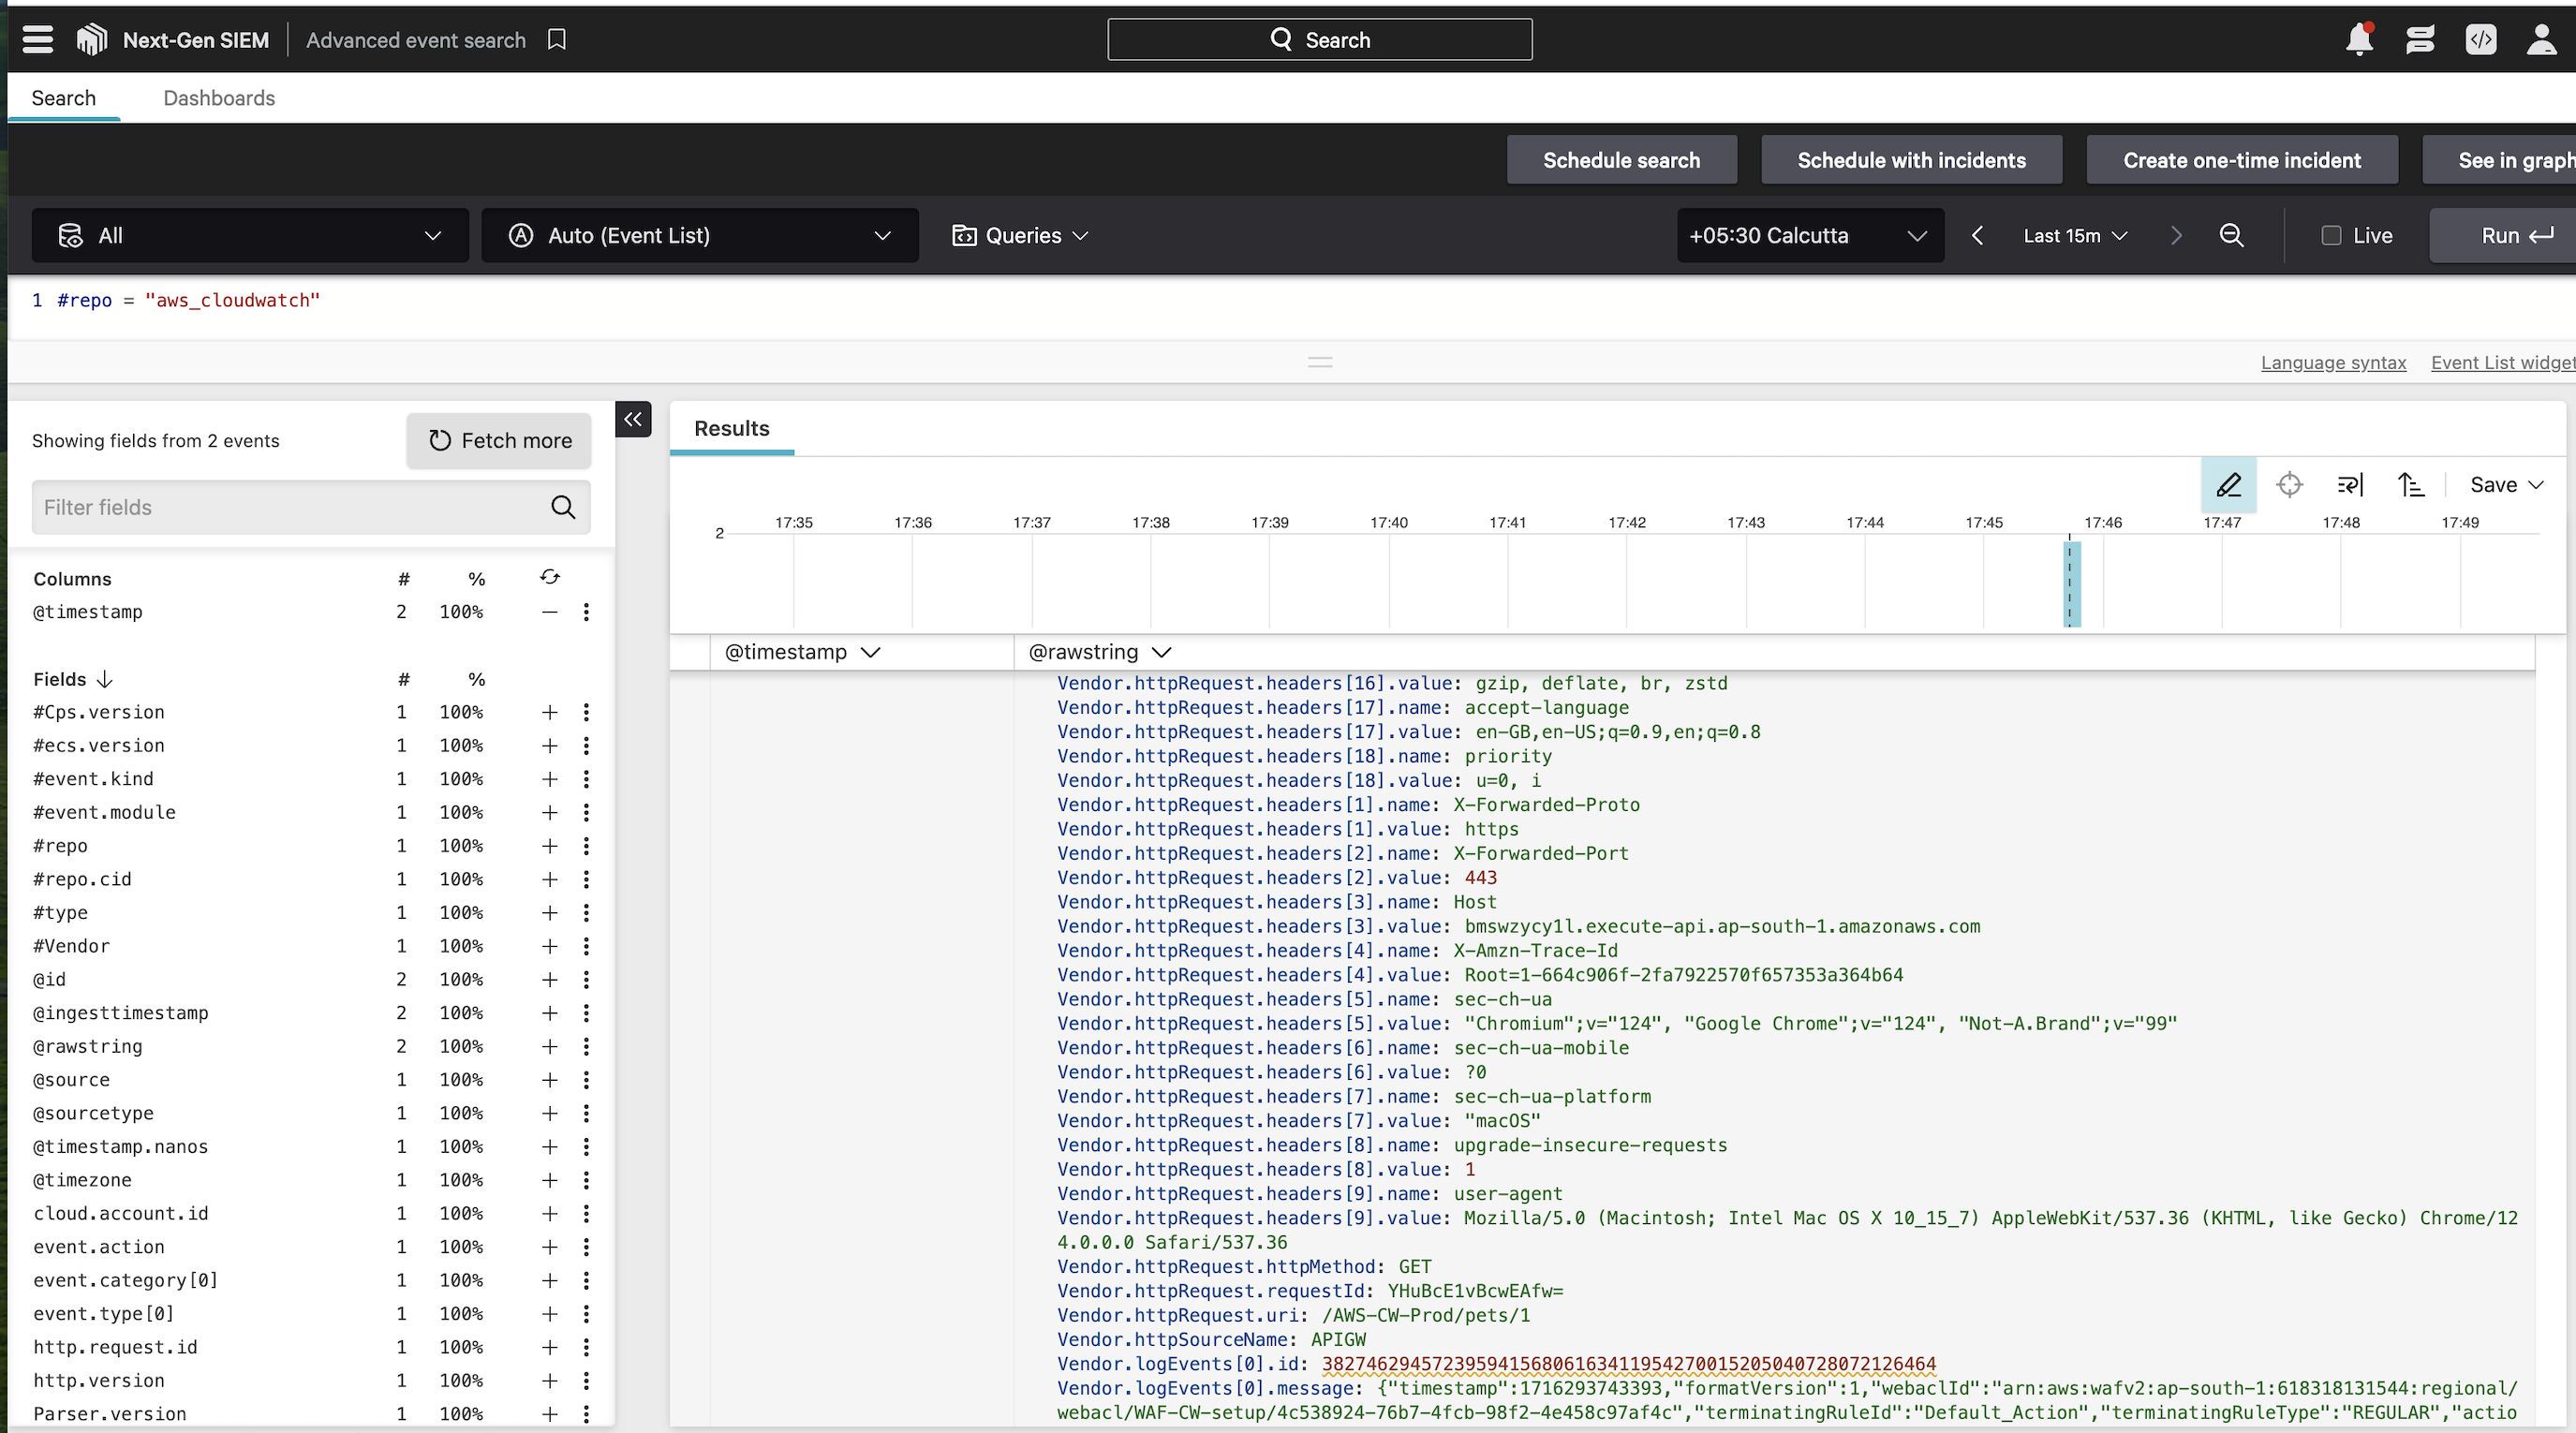2576x1433 pixels.
Task: Zoom out the time range
Action: (2231, 236)
